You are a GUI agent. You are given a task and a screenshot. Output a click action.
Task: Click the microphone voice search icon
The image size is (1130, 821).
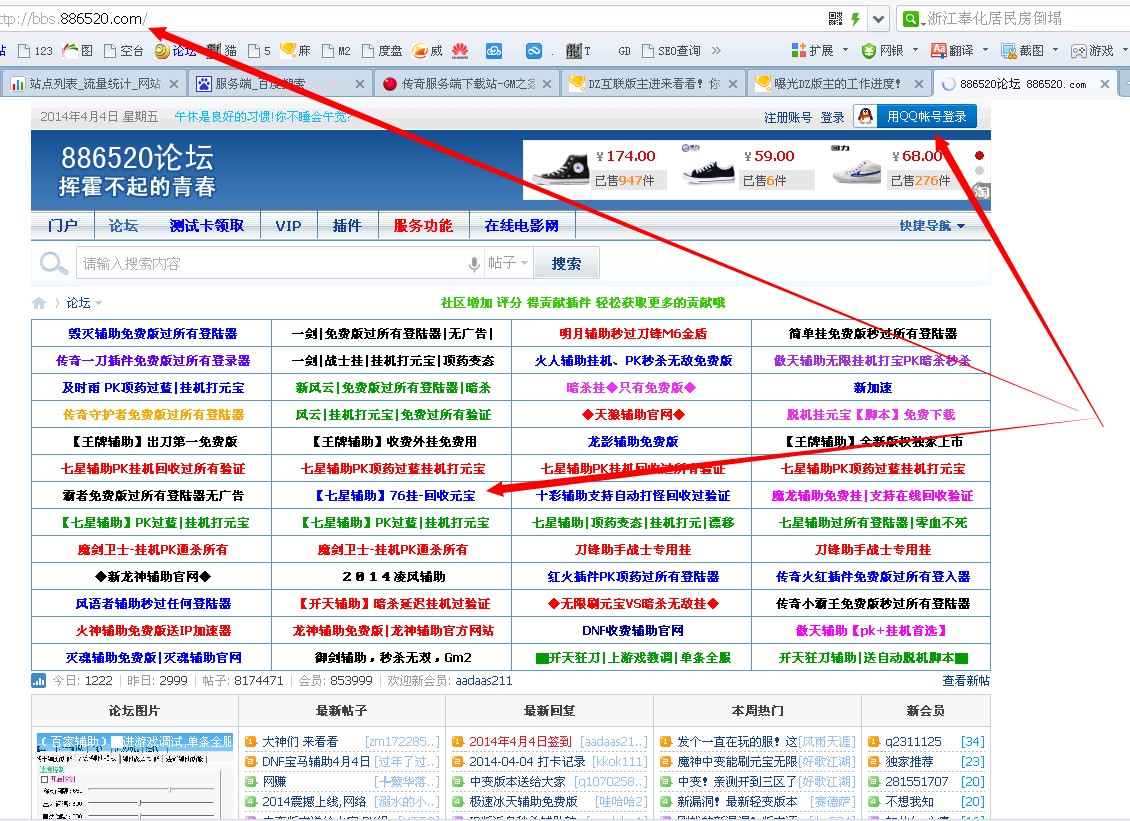474,264
